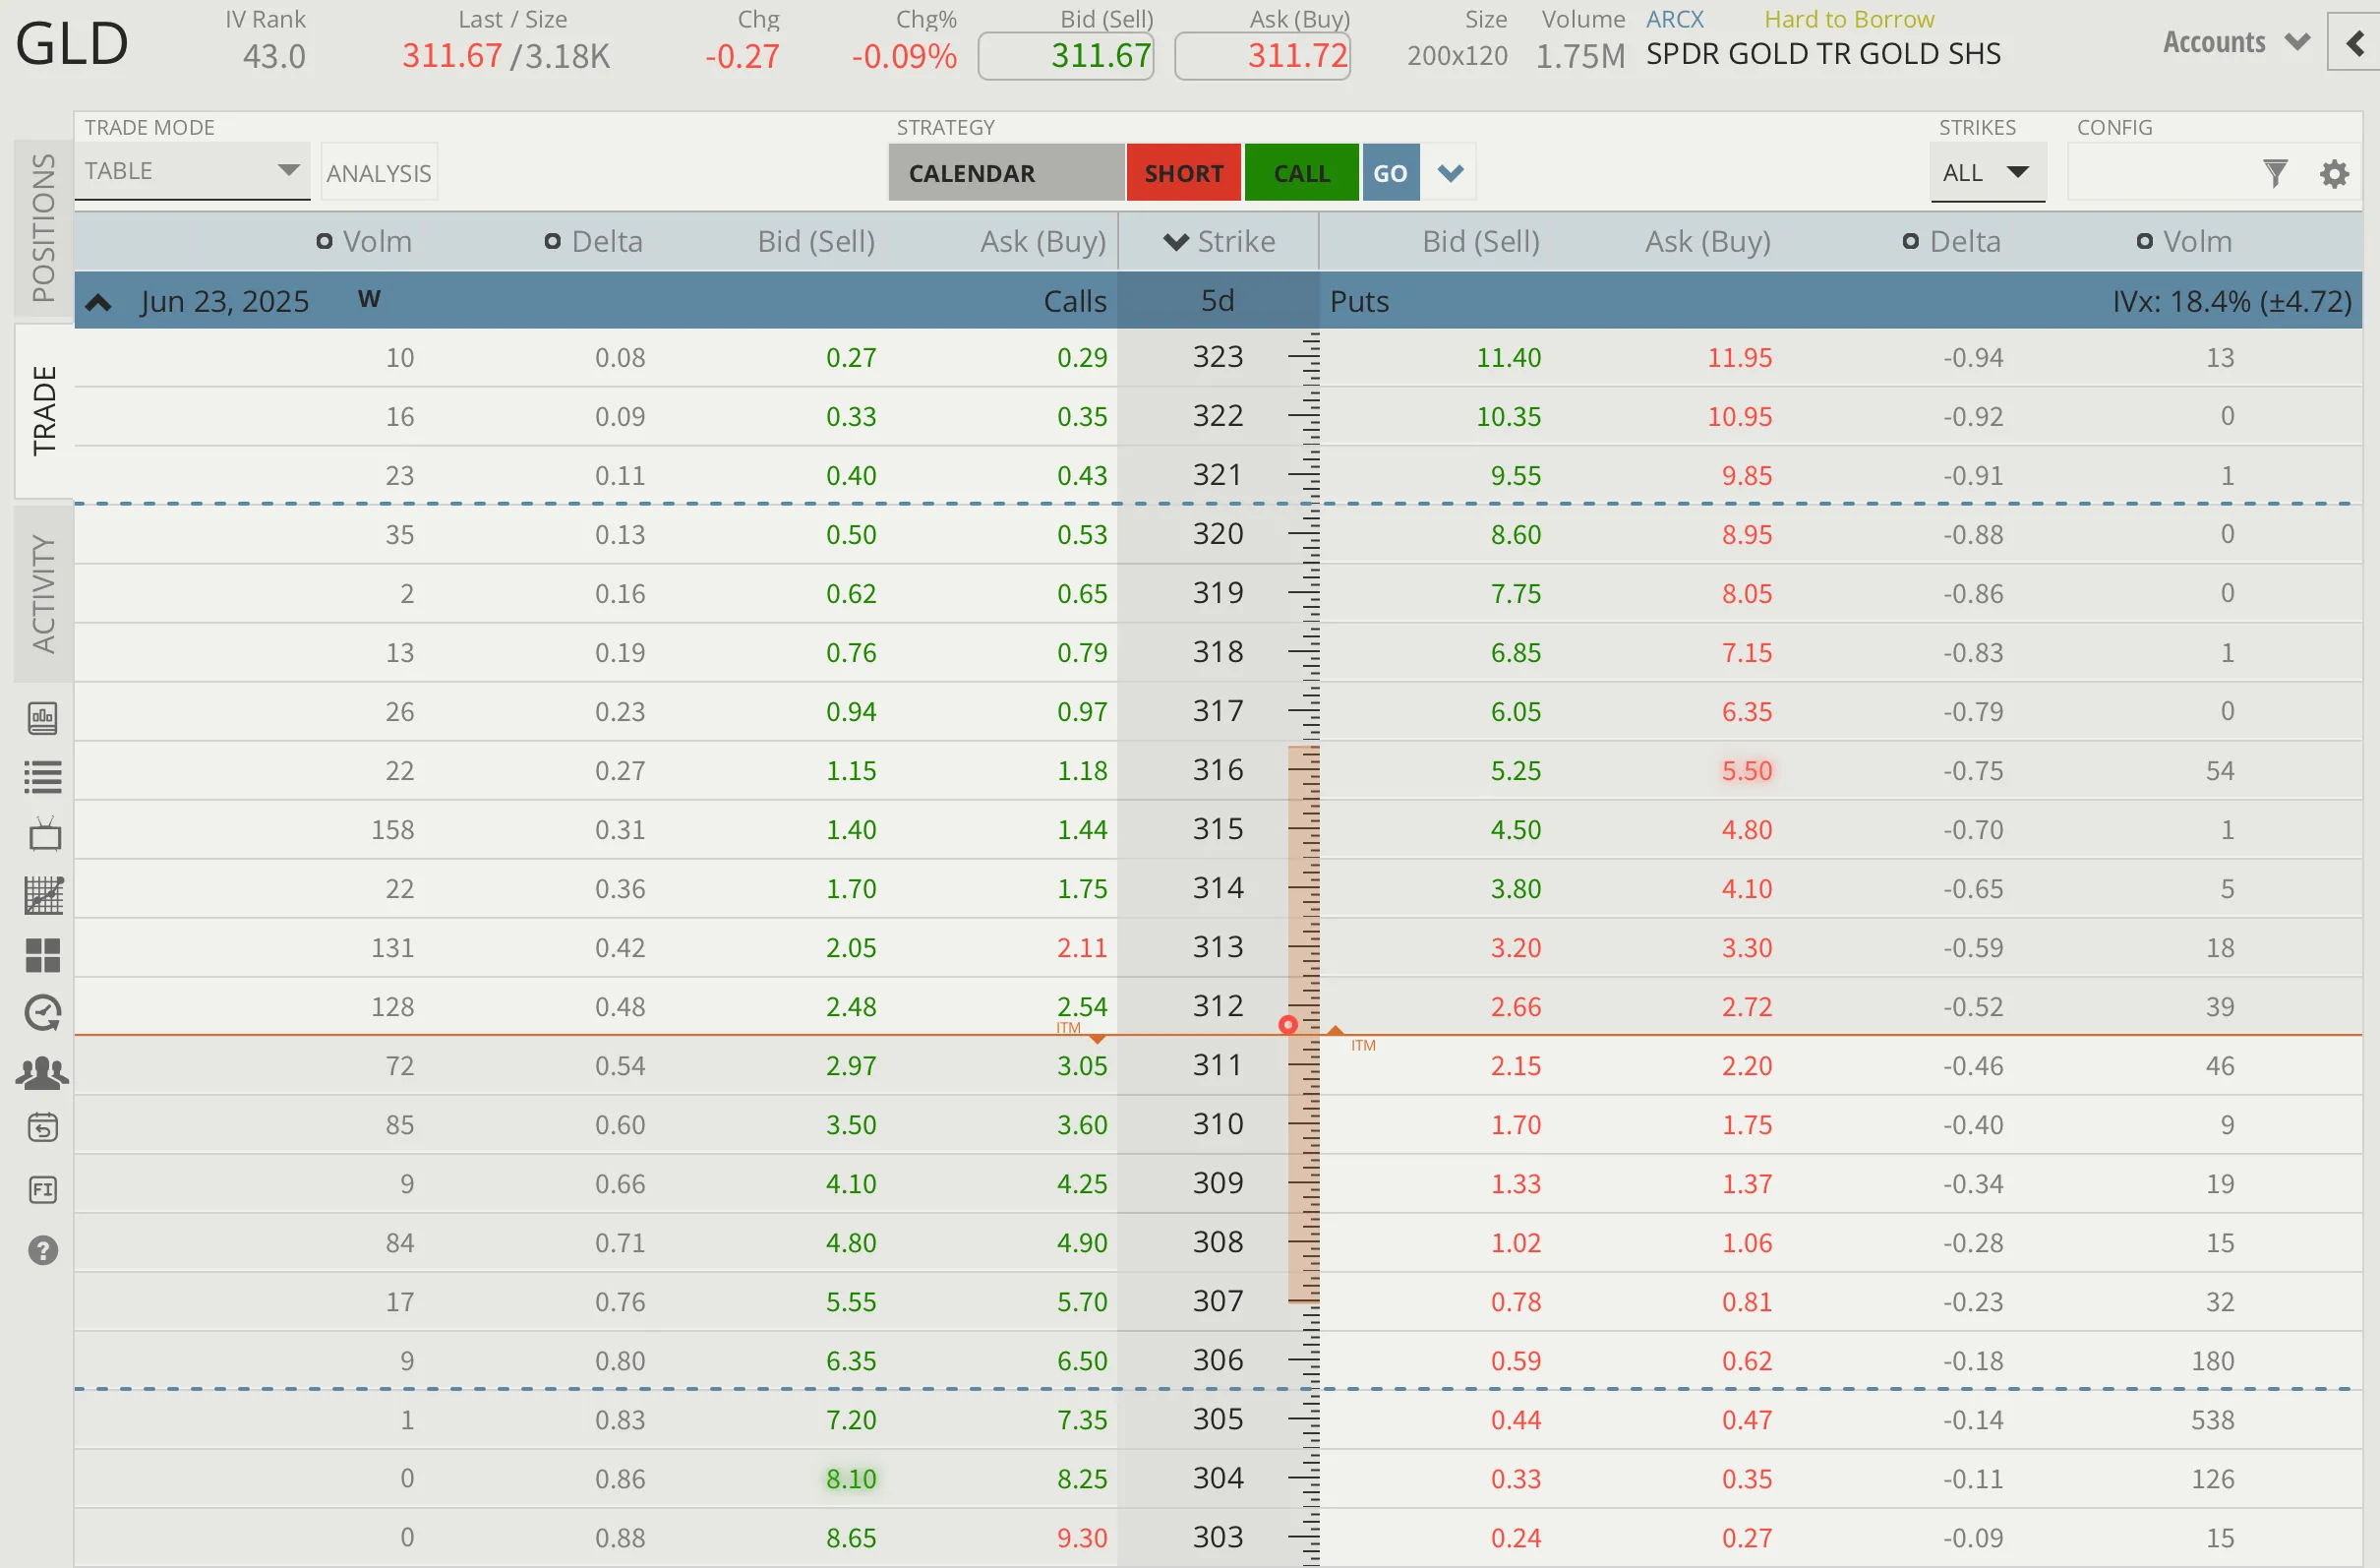
Task: Open the FI fundamentals panel
Action: point(43,1190)
